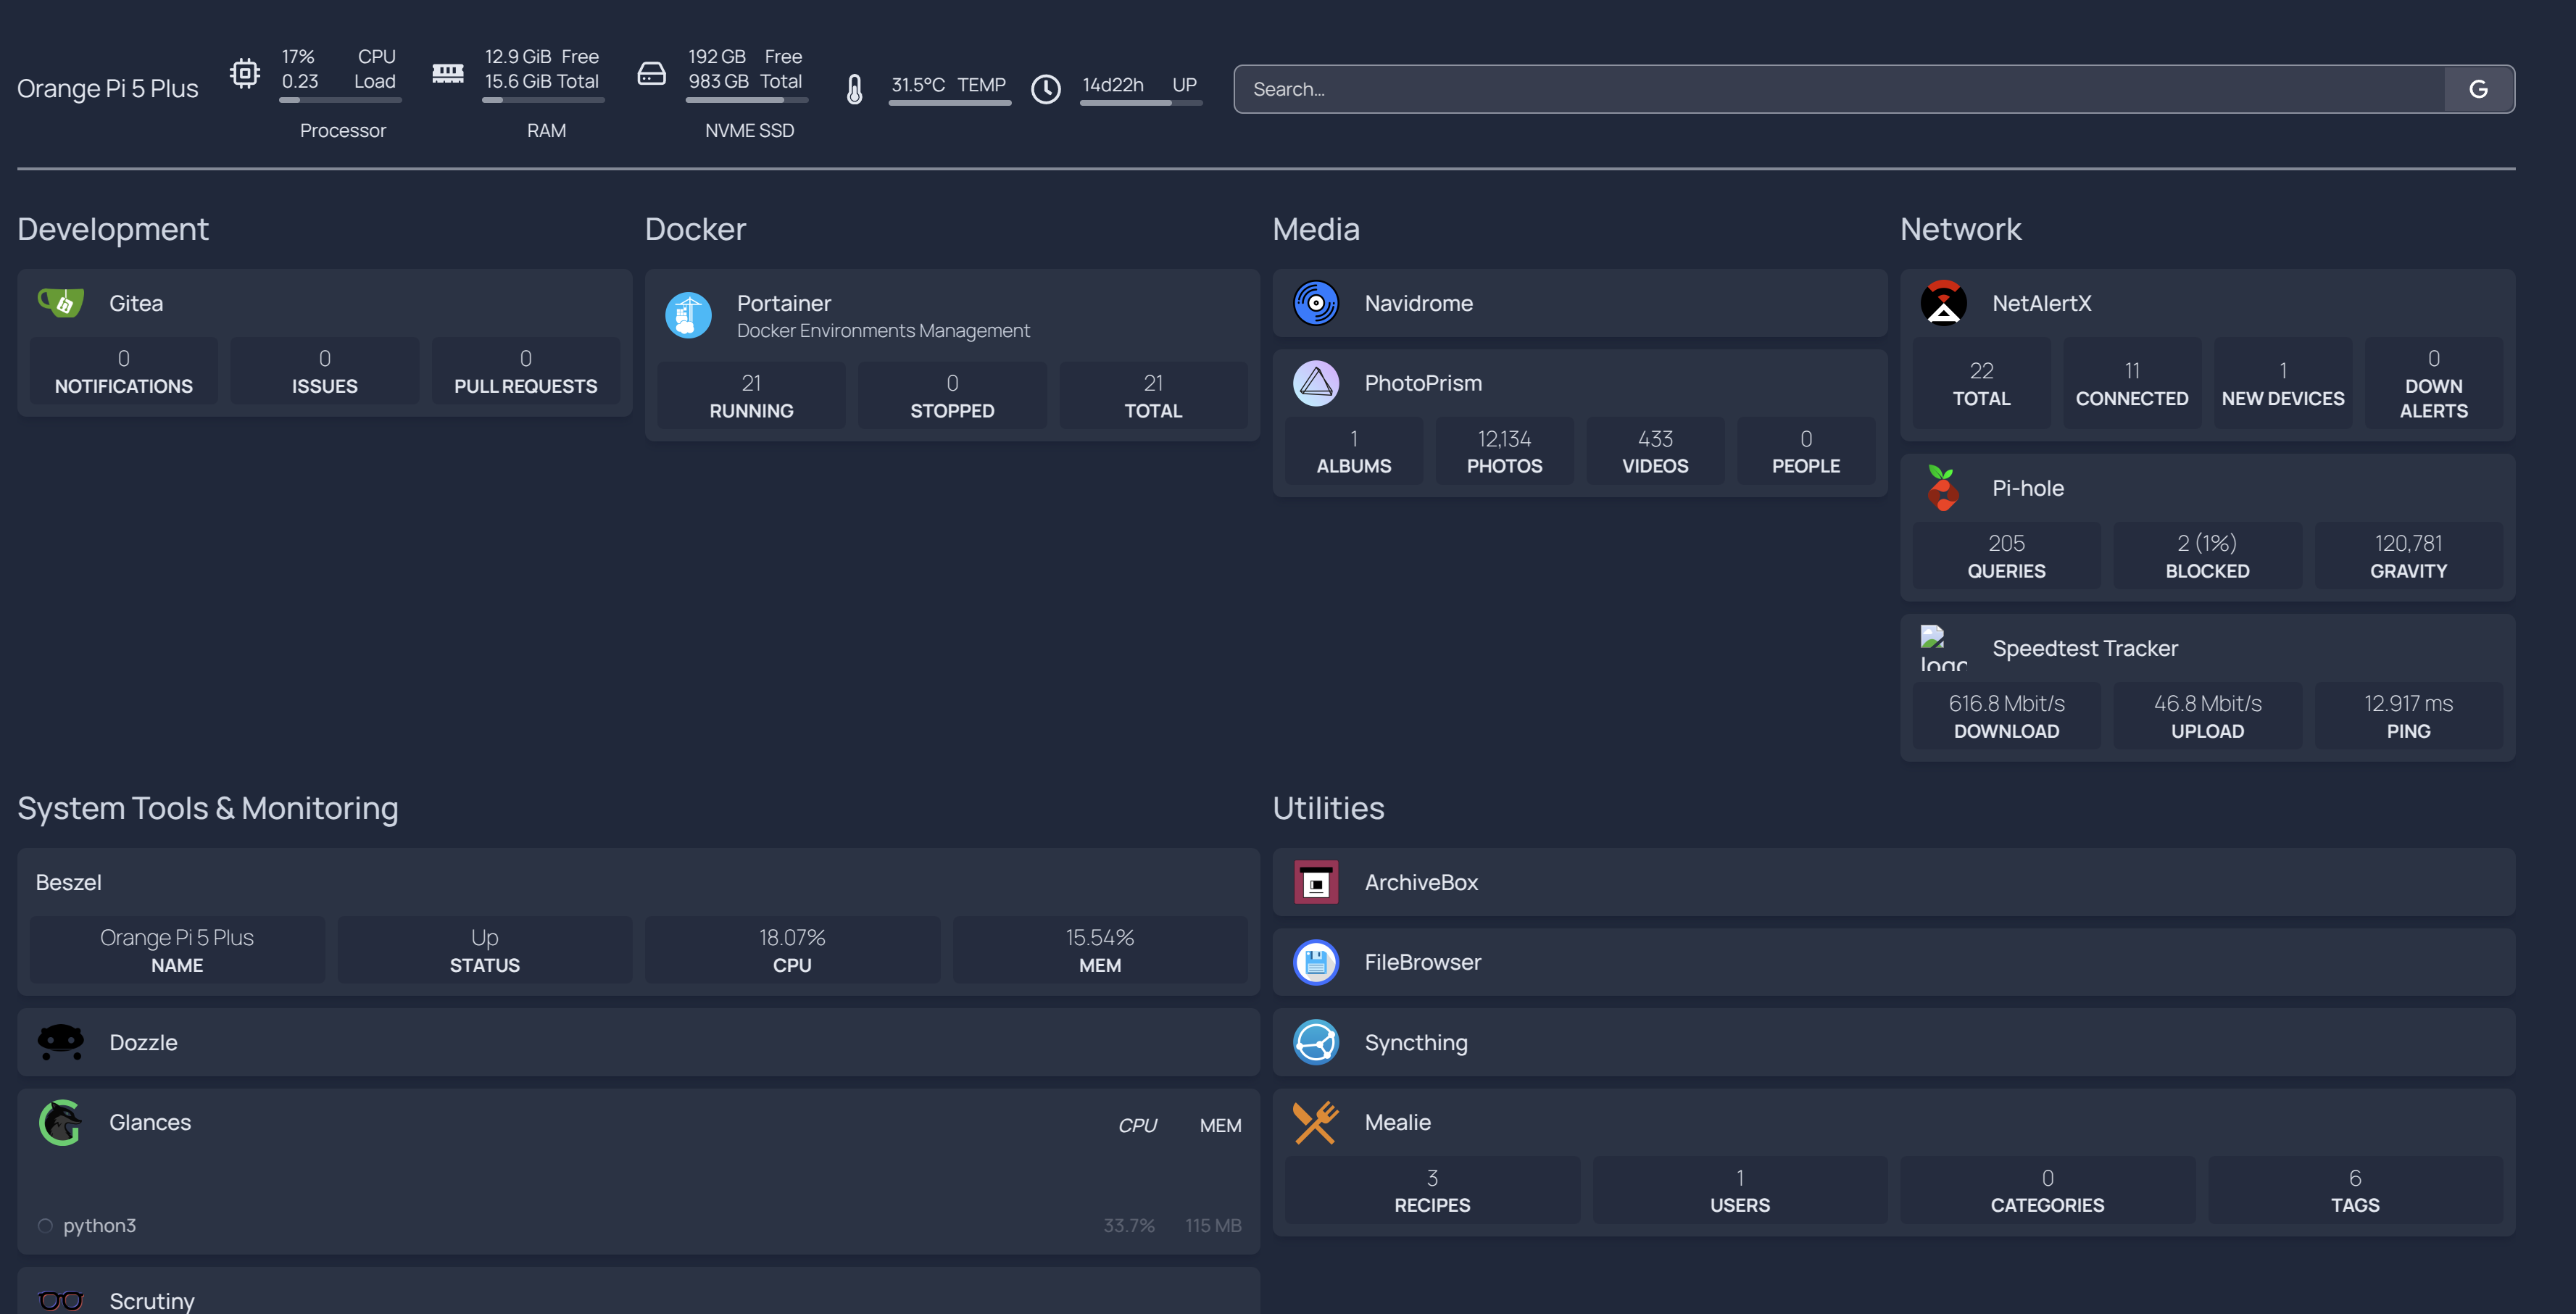Viewport: 2576px width, 1314px height.
Task: Click the NVME SSD usage progress bar
Action: pos(747,100)
